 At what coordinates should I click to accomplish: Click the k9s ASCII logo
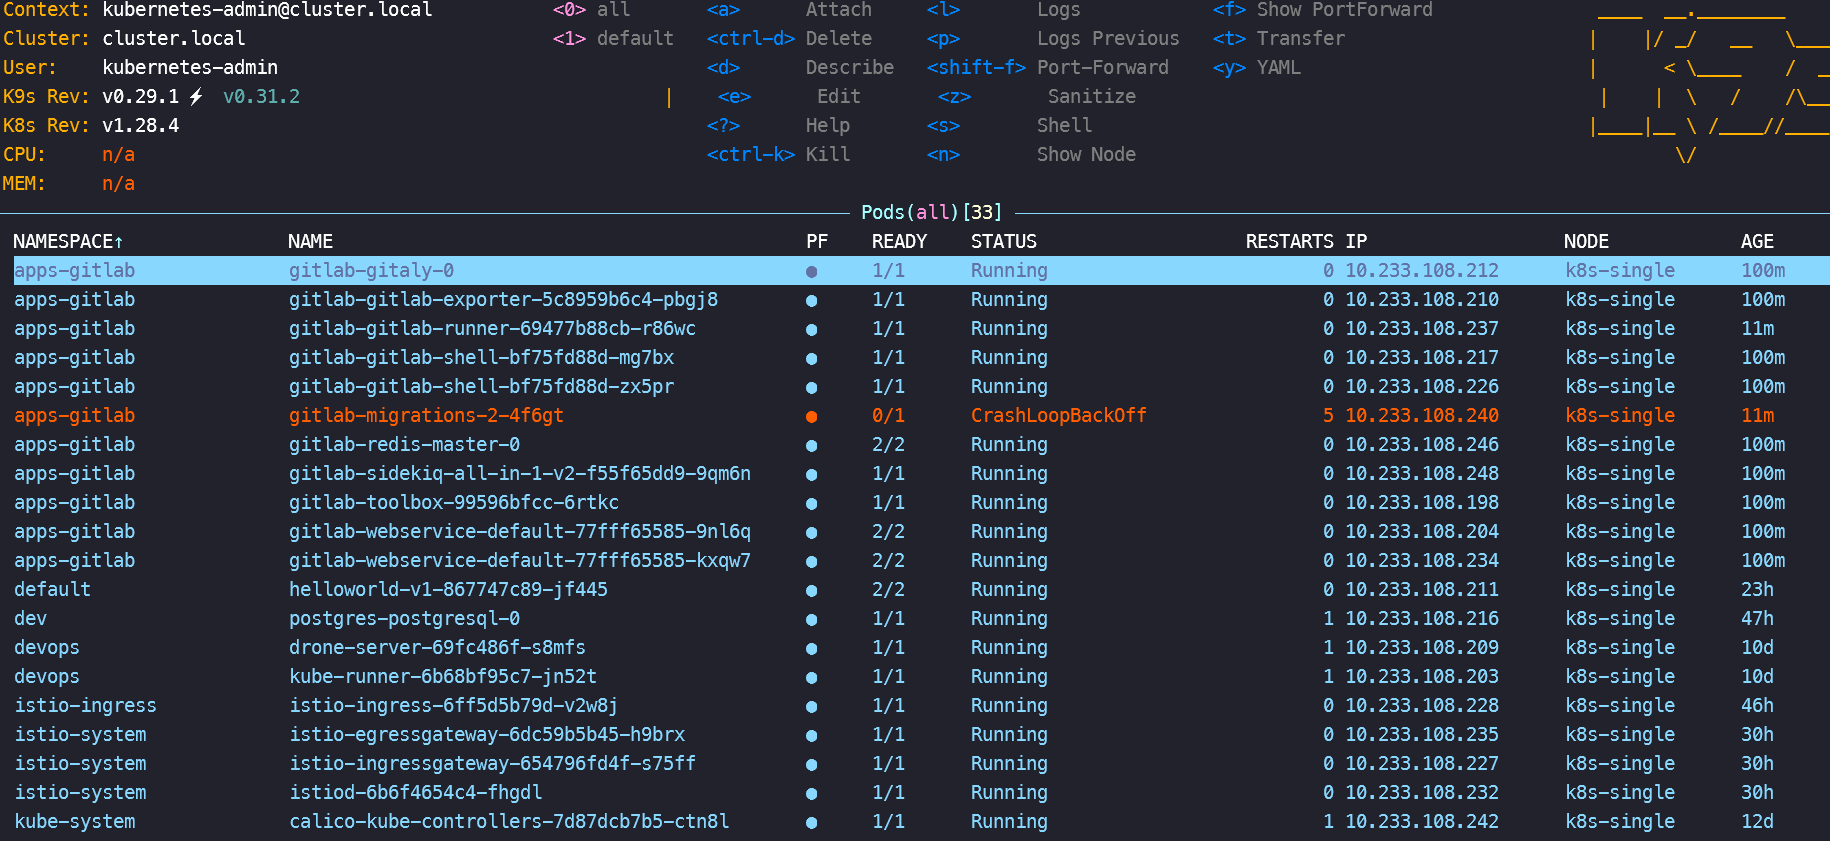(x=1710, y=85)
